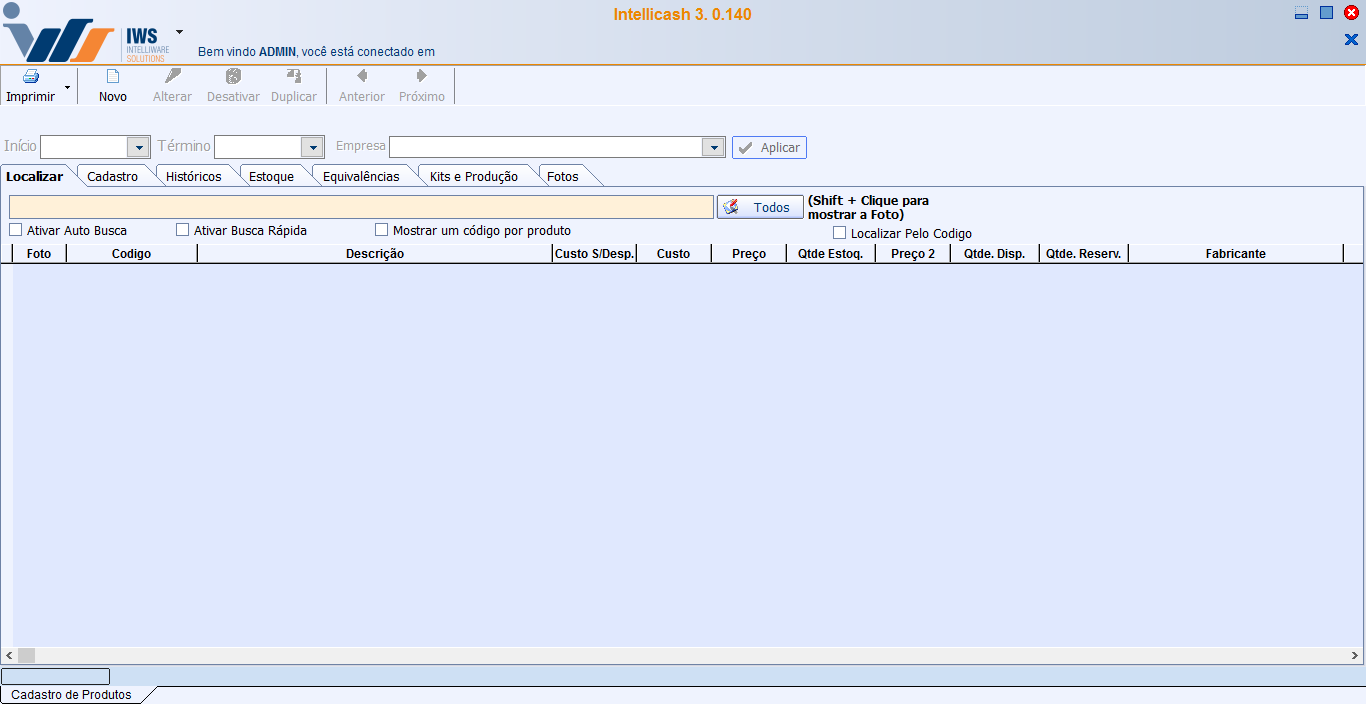Viewport: 1366px width, 704px height.
Task: Open the Término date dropdown
Action: click(x=313, y=148)
